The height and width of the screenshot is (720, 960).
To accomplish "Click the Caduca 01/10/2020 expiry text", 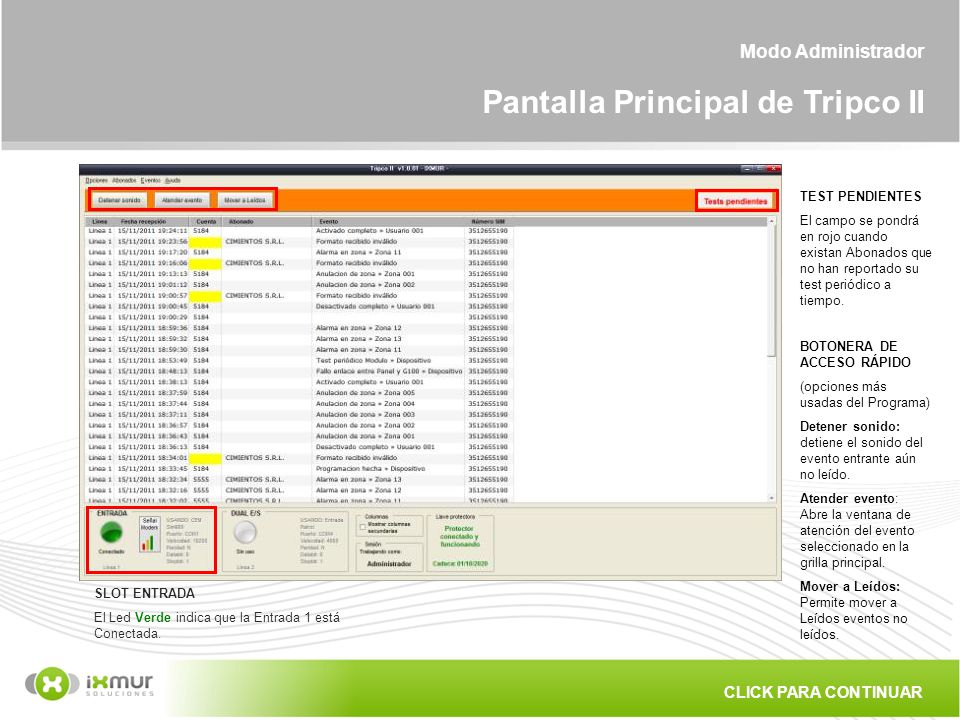I will 460,564.
